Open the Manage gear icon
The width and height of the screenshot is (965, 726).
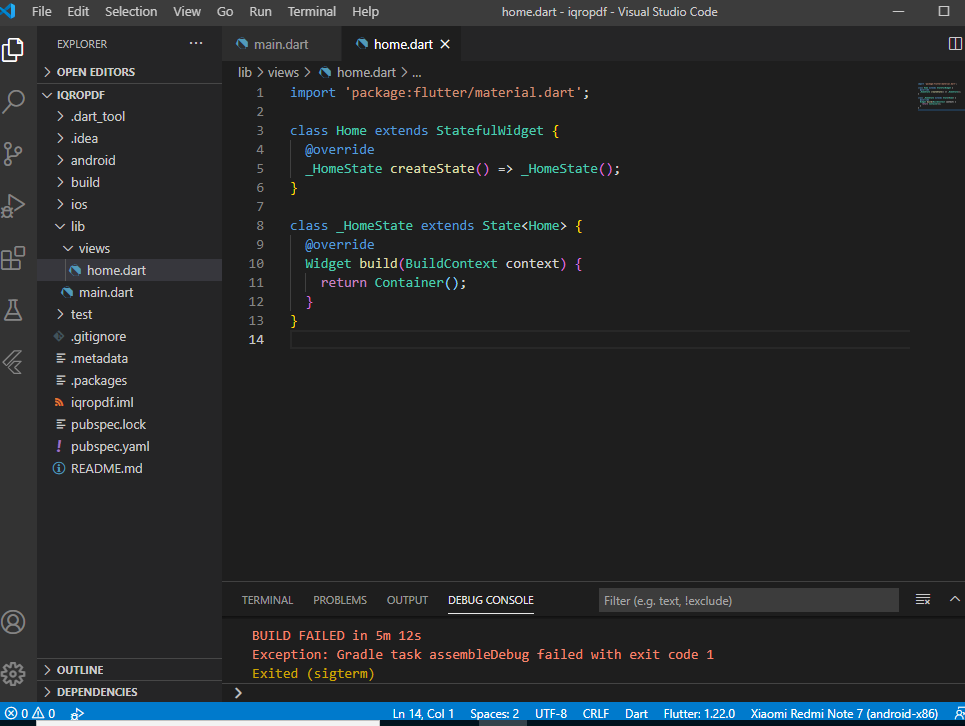14,672
